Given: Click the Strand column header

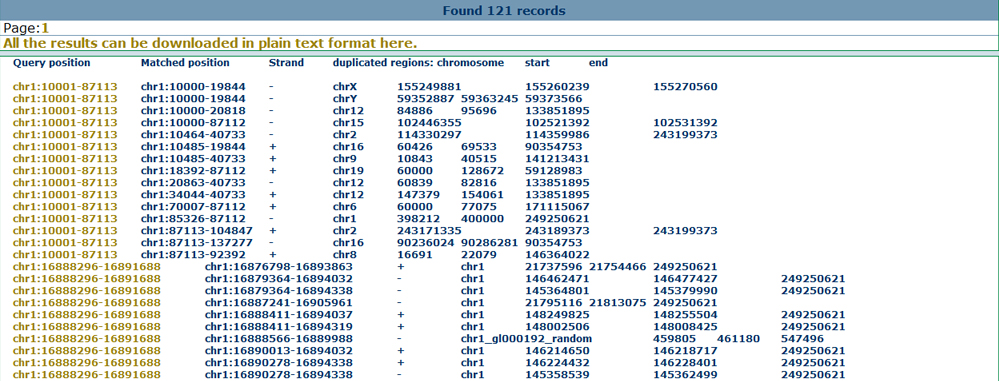Looking at the screenshot, I should pyautogui.click(x=286, y=63).
